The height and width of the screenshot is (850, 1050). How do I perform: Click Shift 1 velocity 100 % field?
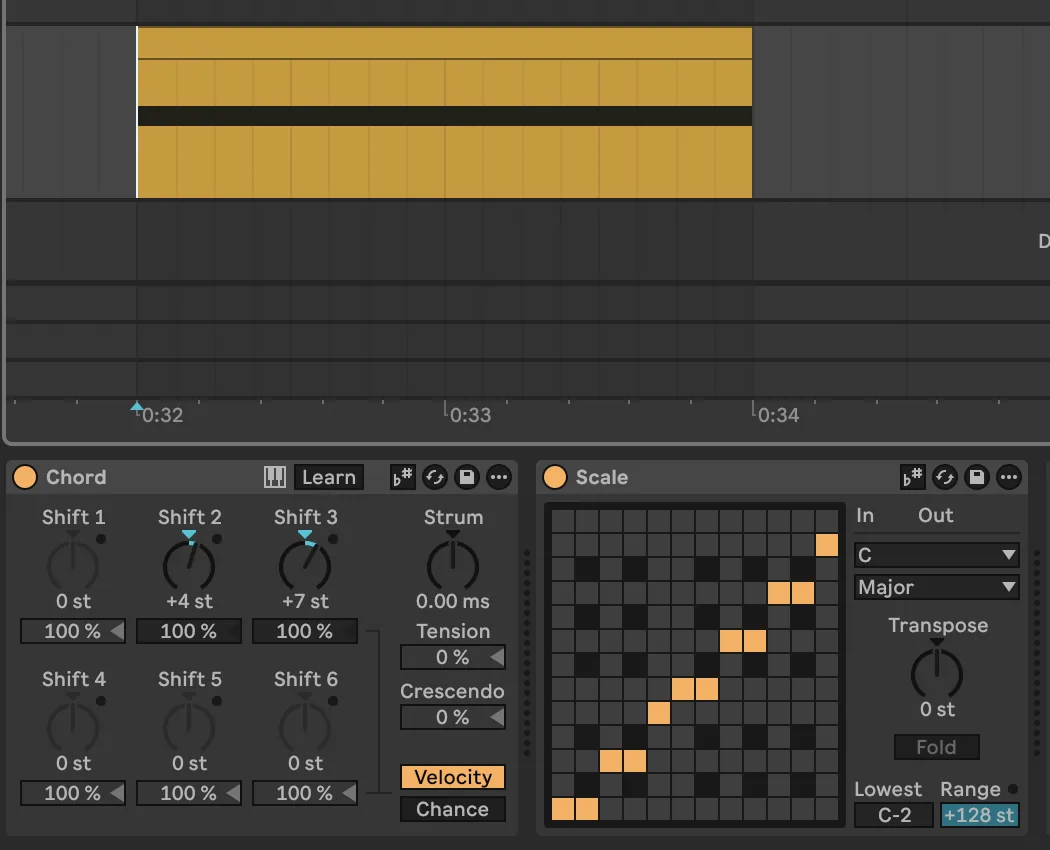pyautogui.click(x=73, y=631)
